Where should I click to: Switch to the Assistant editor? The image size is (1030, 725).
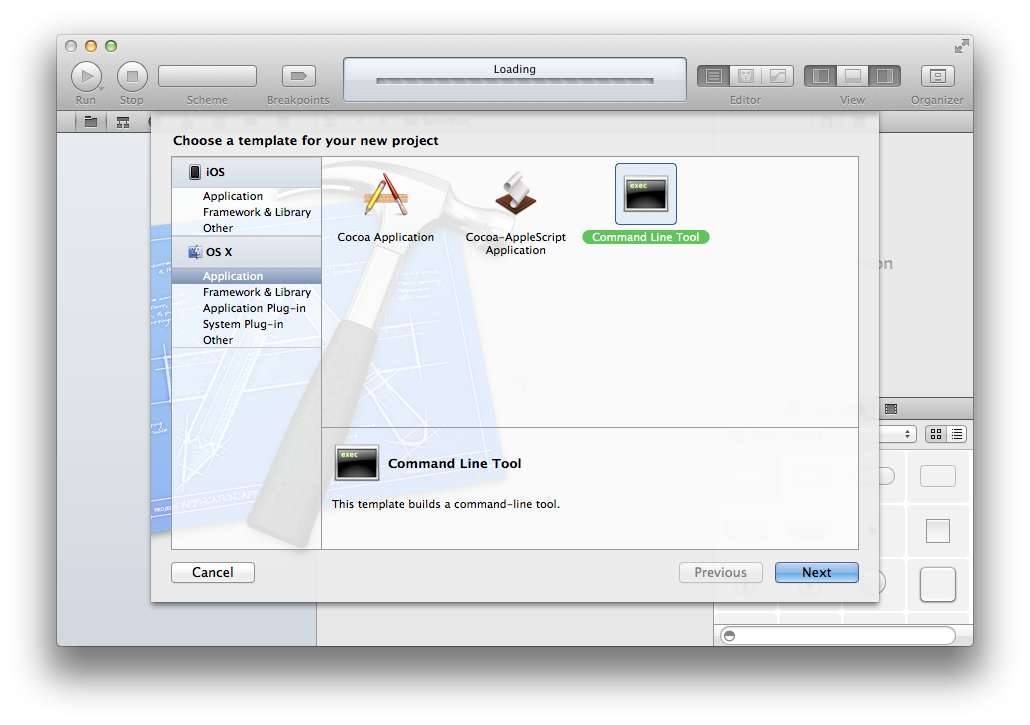pos(746,76)
